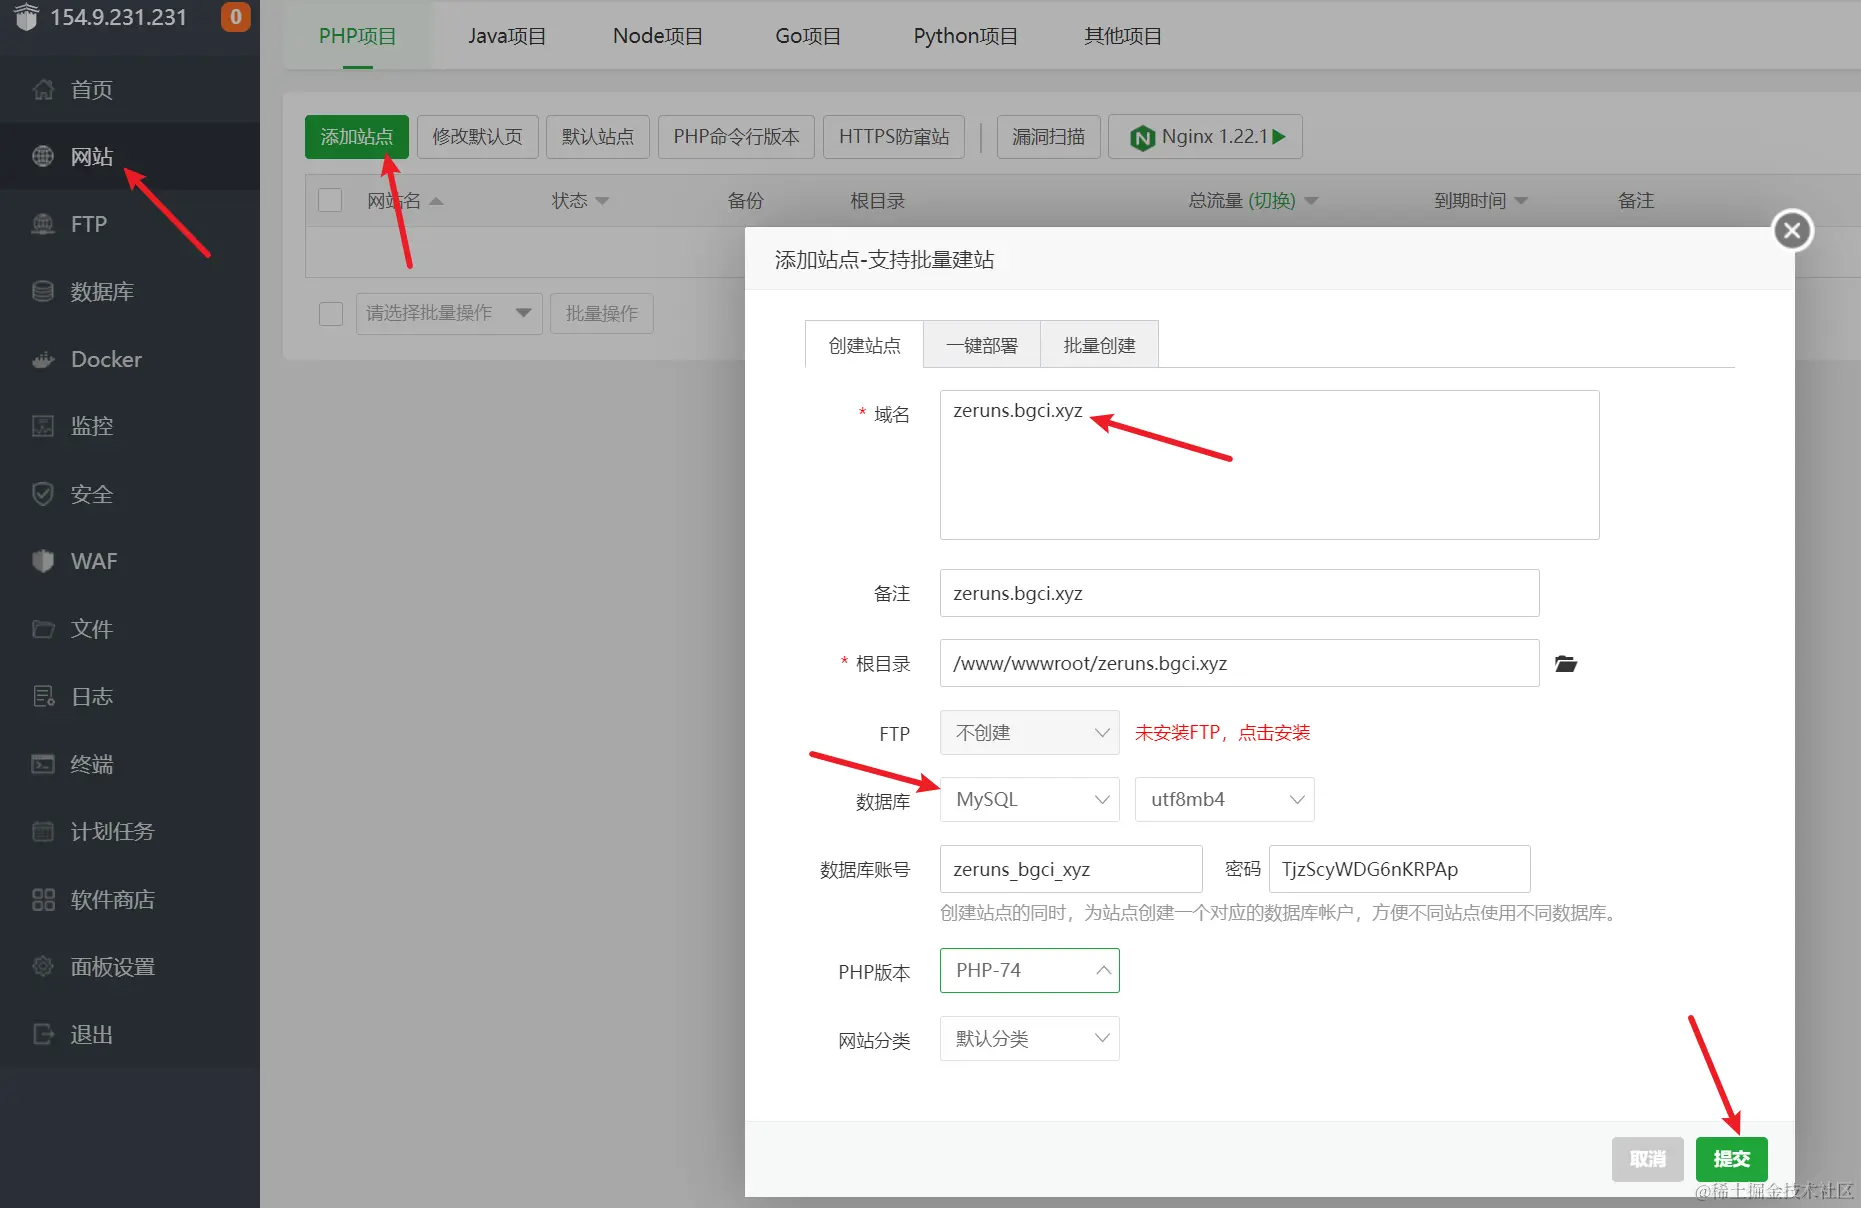Screen dimensions: 1861x1208
Task: Click the 批量操作 button
Action: [602, 313]
